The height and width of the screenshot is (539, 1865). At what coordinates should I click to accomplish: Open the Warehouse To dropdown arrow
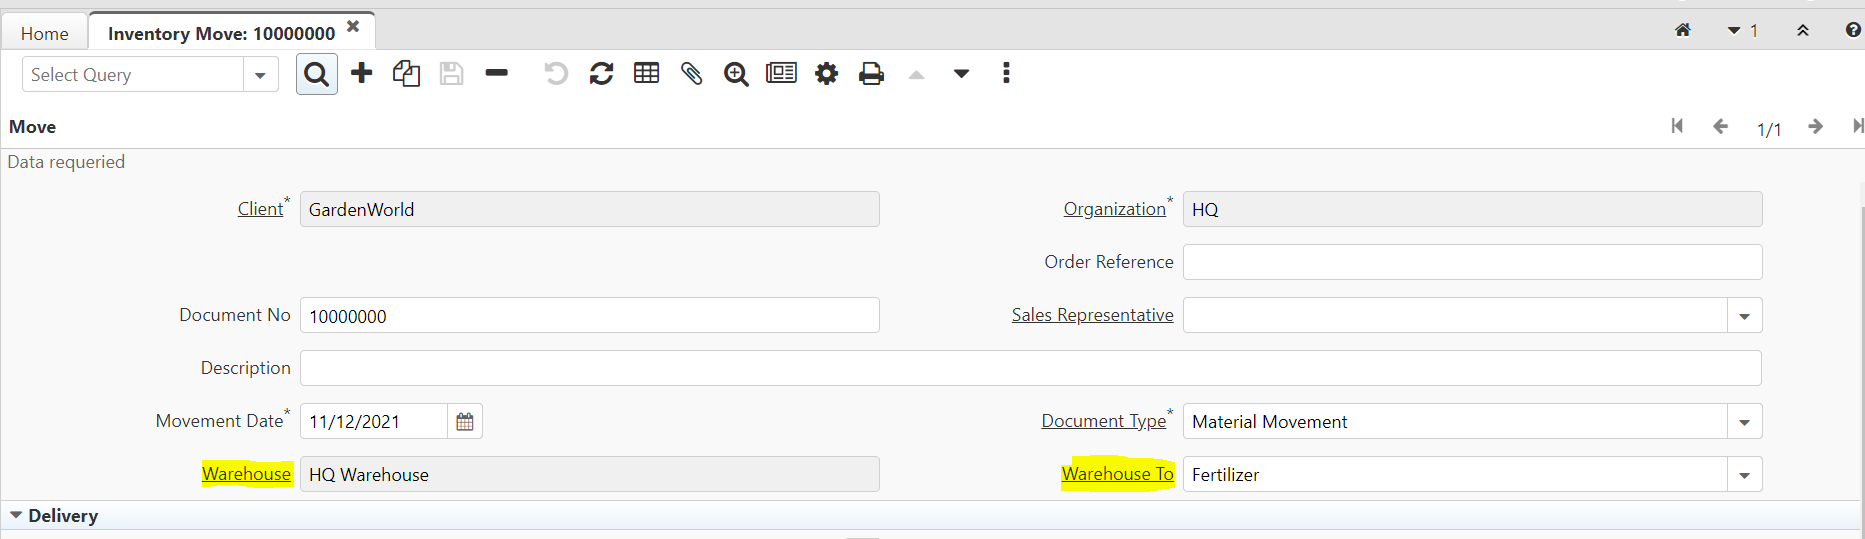click(x=1744, y=475)
